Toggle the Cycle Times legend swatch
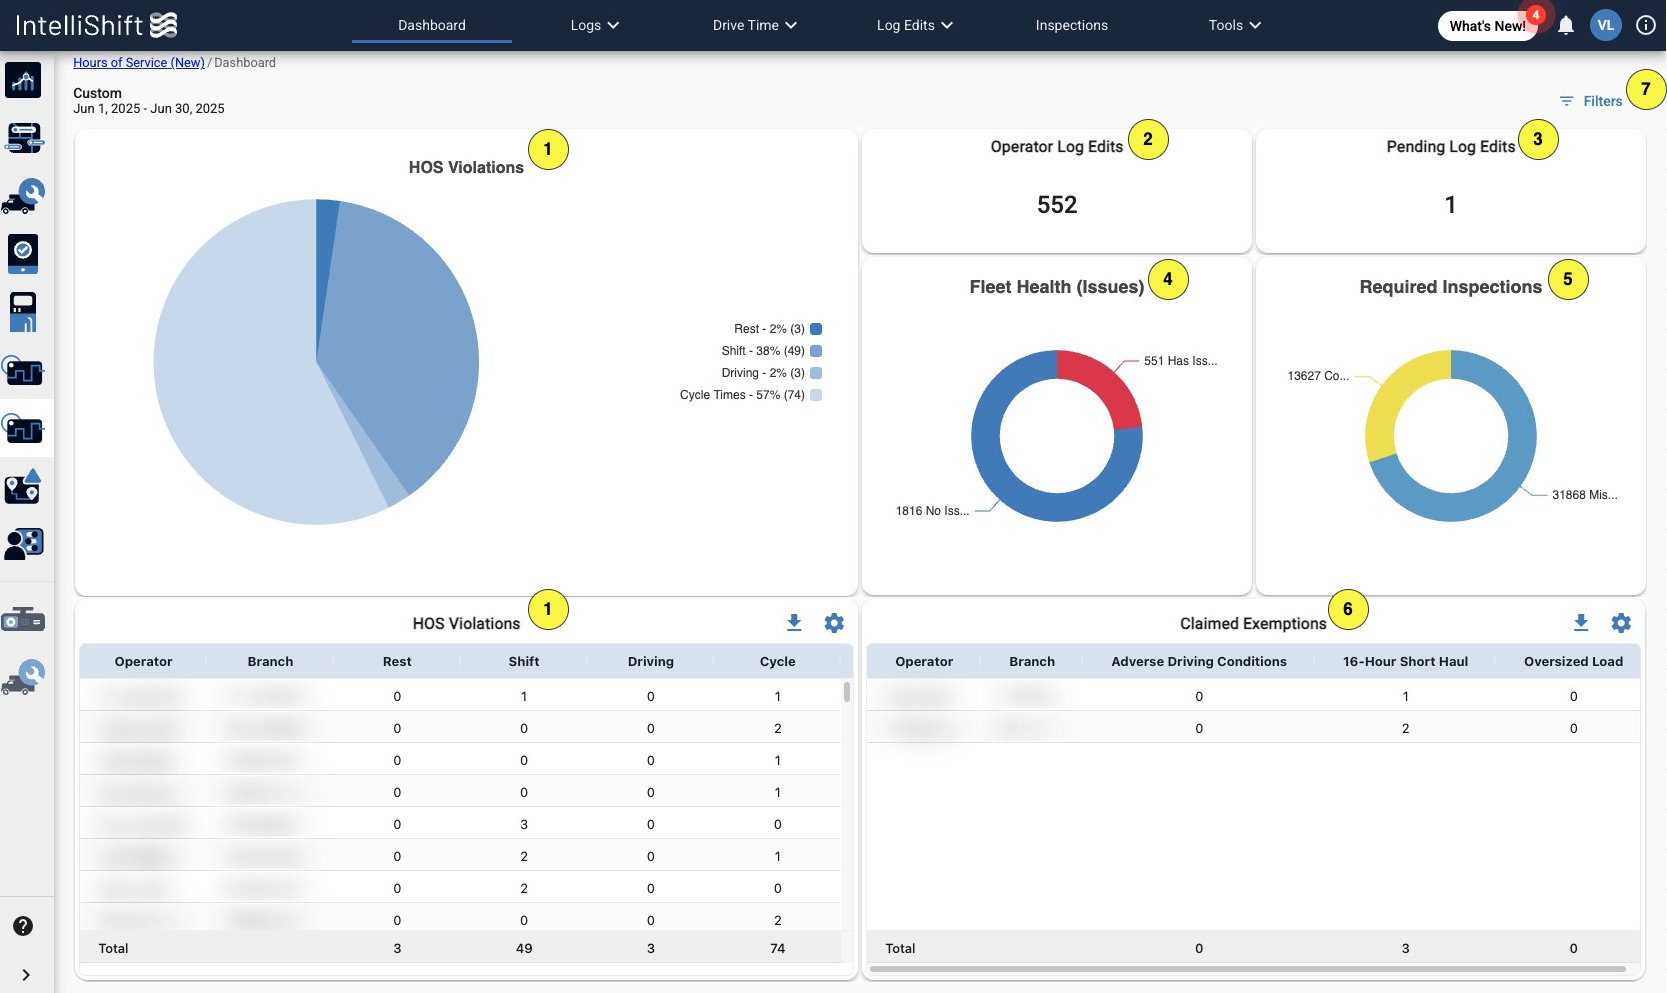 click(816, 395)
